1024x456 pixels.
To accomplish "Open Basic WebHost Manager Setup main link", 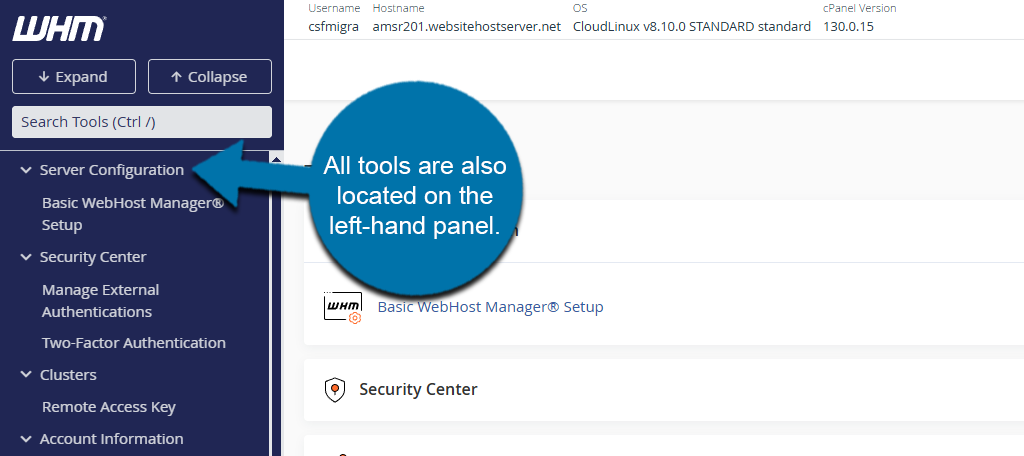I will coord(490,307).
